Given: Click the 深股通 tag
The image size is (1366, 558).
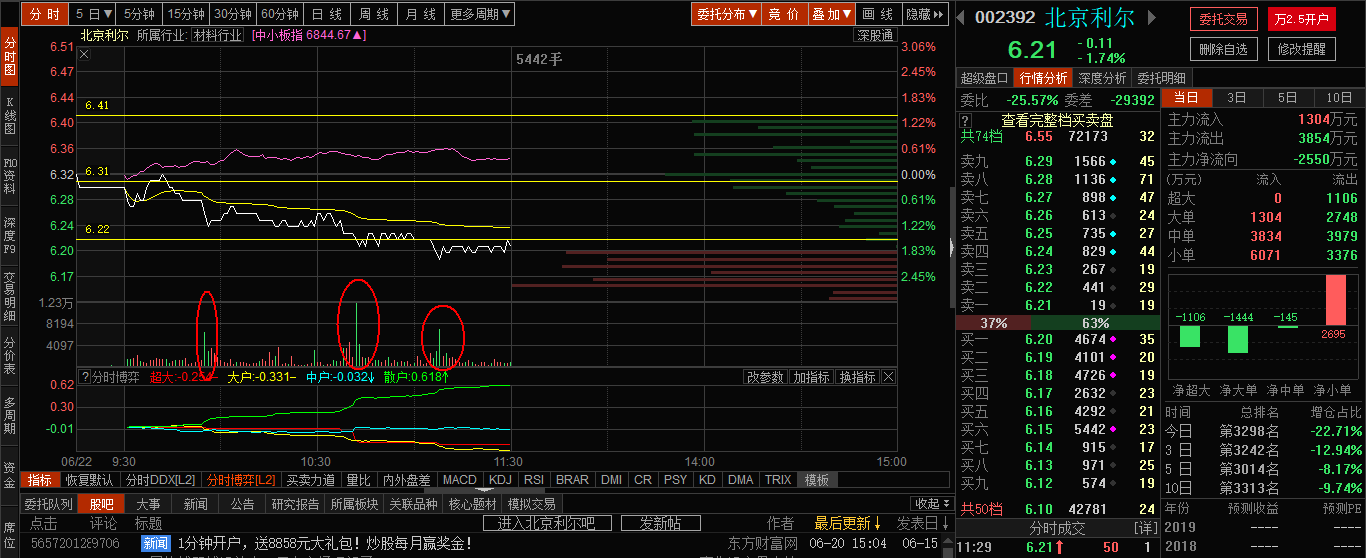Looking at the screenshot, I should (x=874, y=35).
